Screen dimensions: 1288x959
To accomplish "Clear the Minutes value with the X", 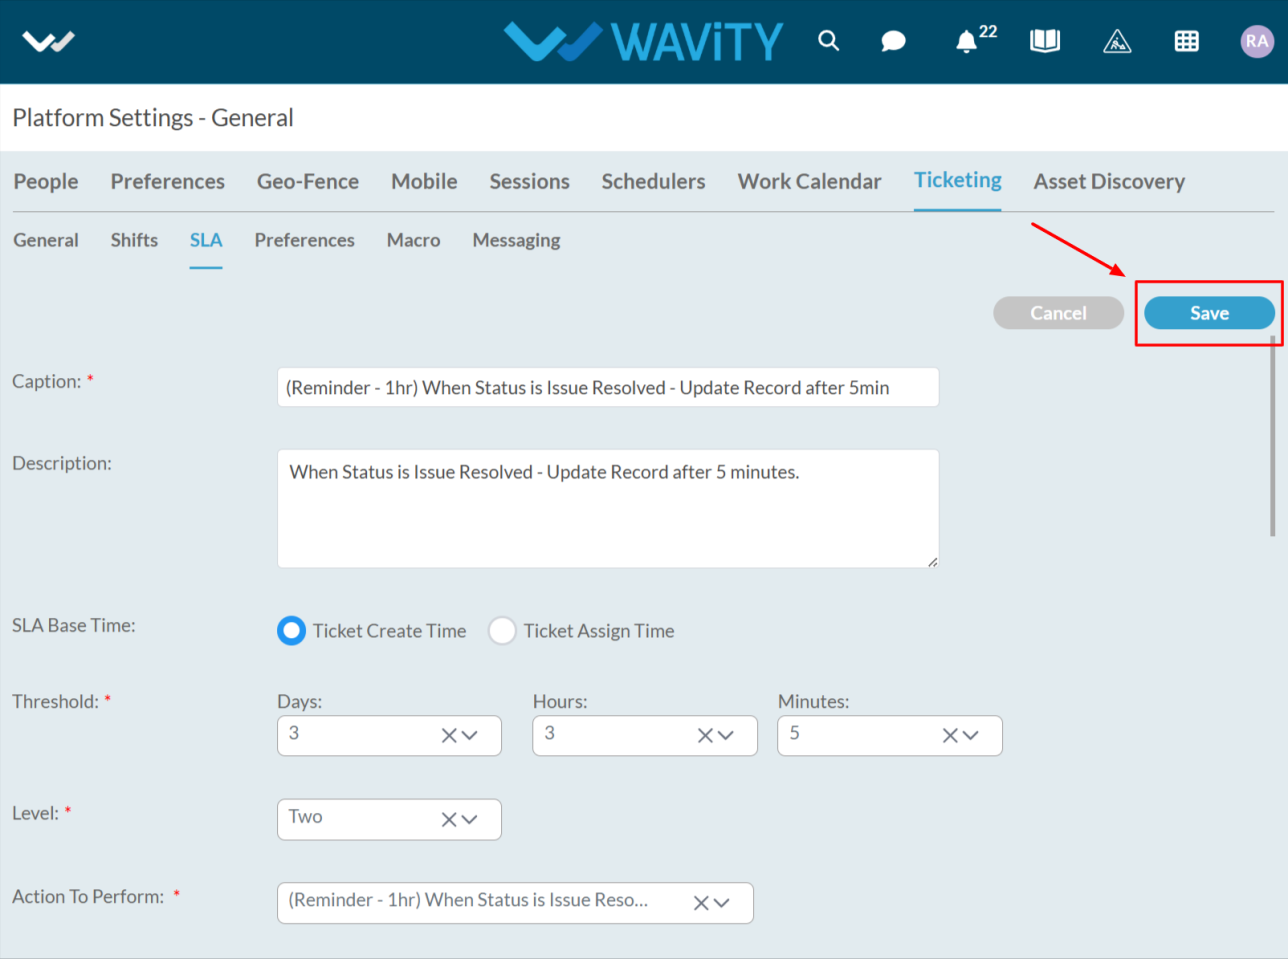I will click(950, 735).
